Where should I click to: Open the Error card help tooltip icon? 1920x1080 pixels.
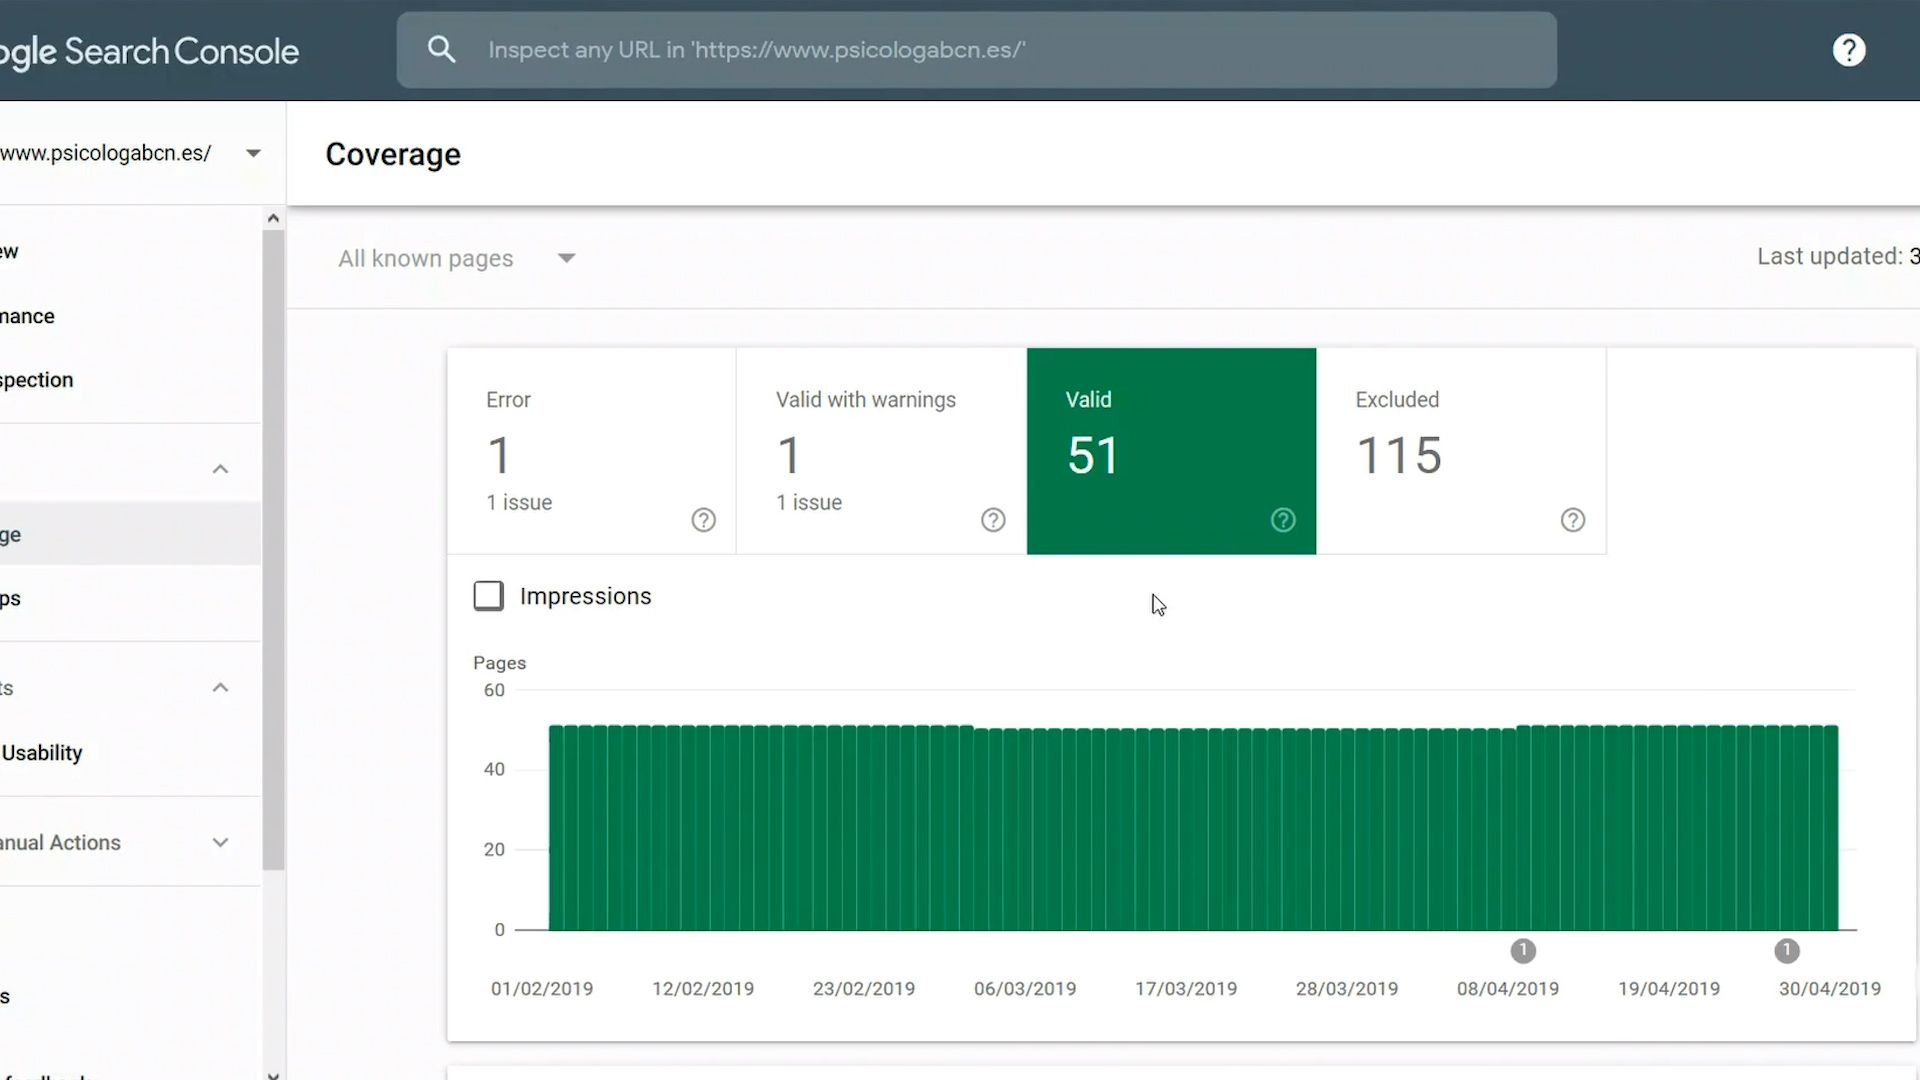703,520
